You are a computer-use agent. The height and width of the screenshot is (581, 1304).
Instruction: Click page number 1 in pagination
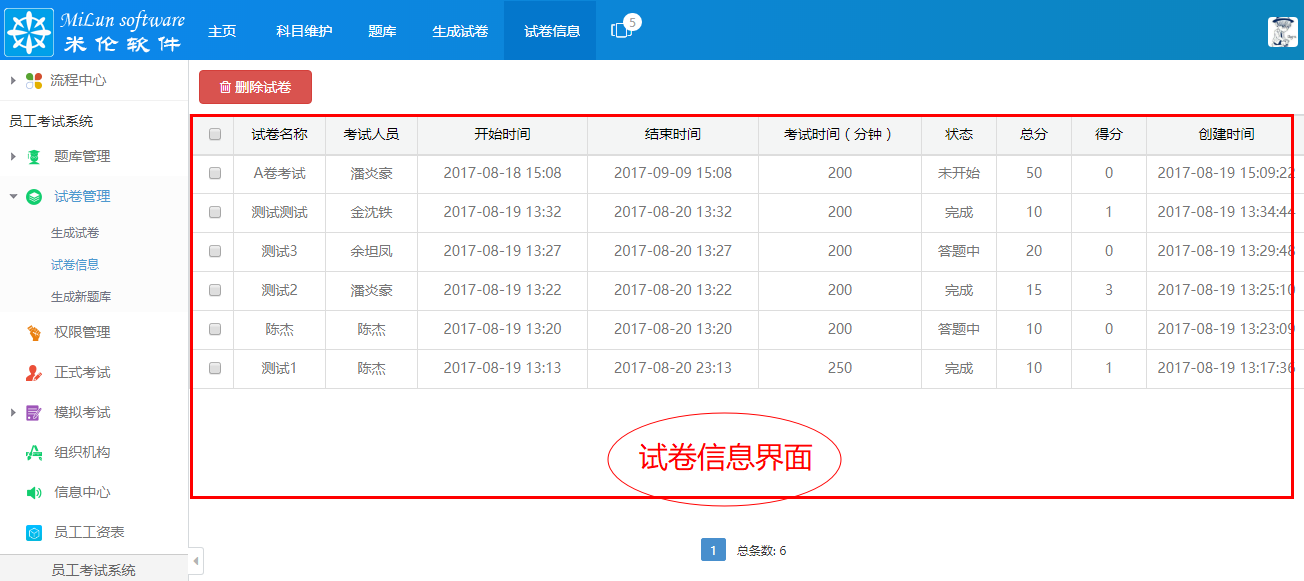[x=712, y=549]
